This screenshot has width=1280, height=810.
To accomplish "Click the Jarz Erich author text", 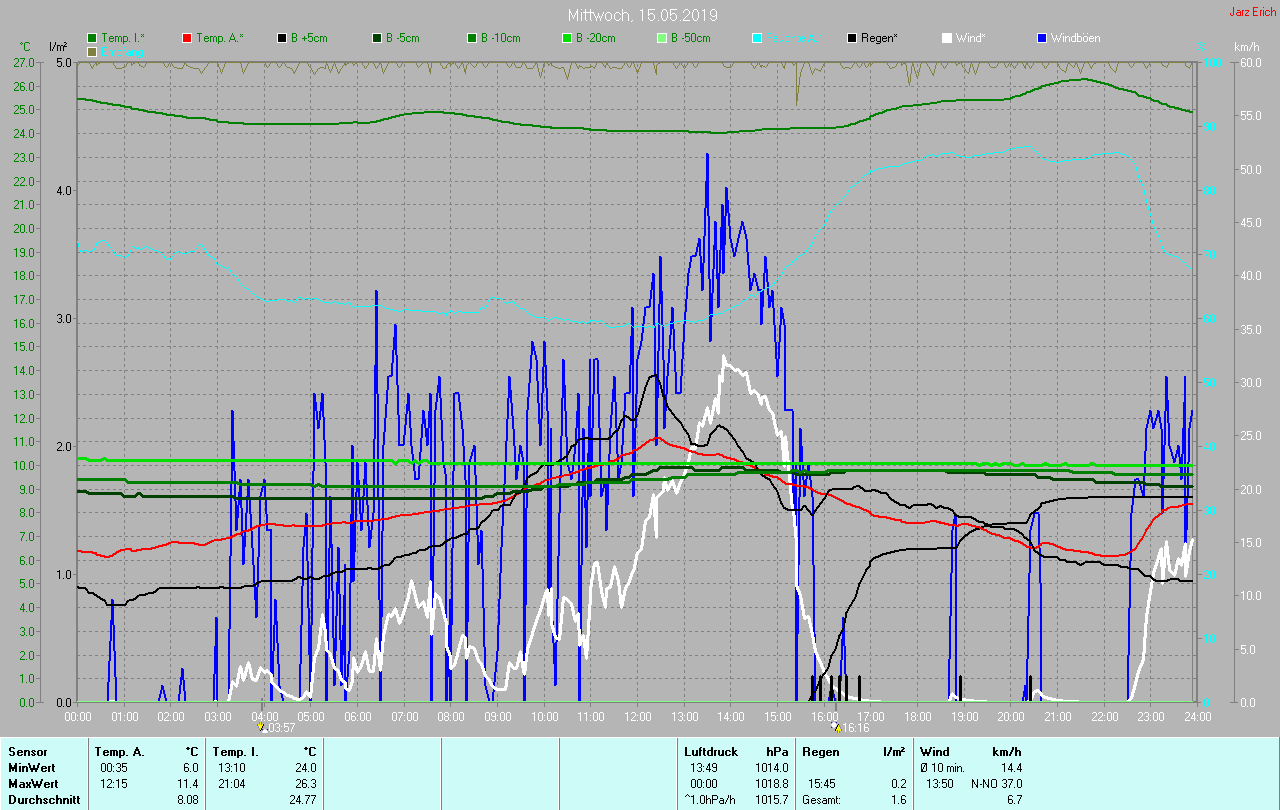I will [1252, 12].
